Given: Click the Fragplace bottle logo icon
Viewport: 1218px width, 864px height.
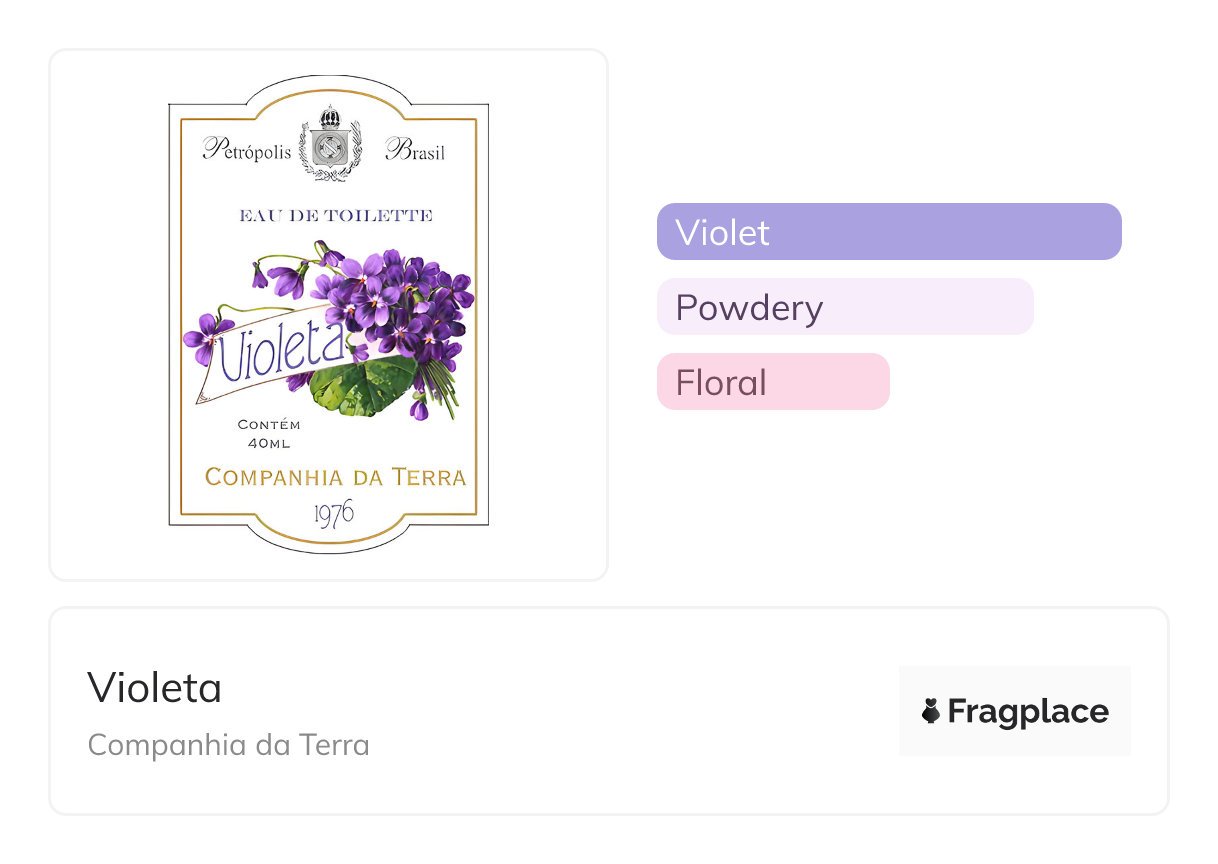Looking at the screenshot, I should pyautogui.click(x=931, y=711).
